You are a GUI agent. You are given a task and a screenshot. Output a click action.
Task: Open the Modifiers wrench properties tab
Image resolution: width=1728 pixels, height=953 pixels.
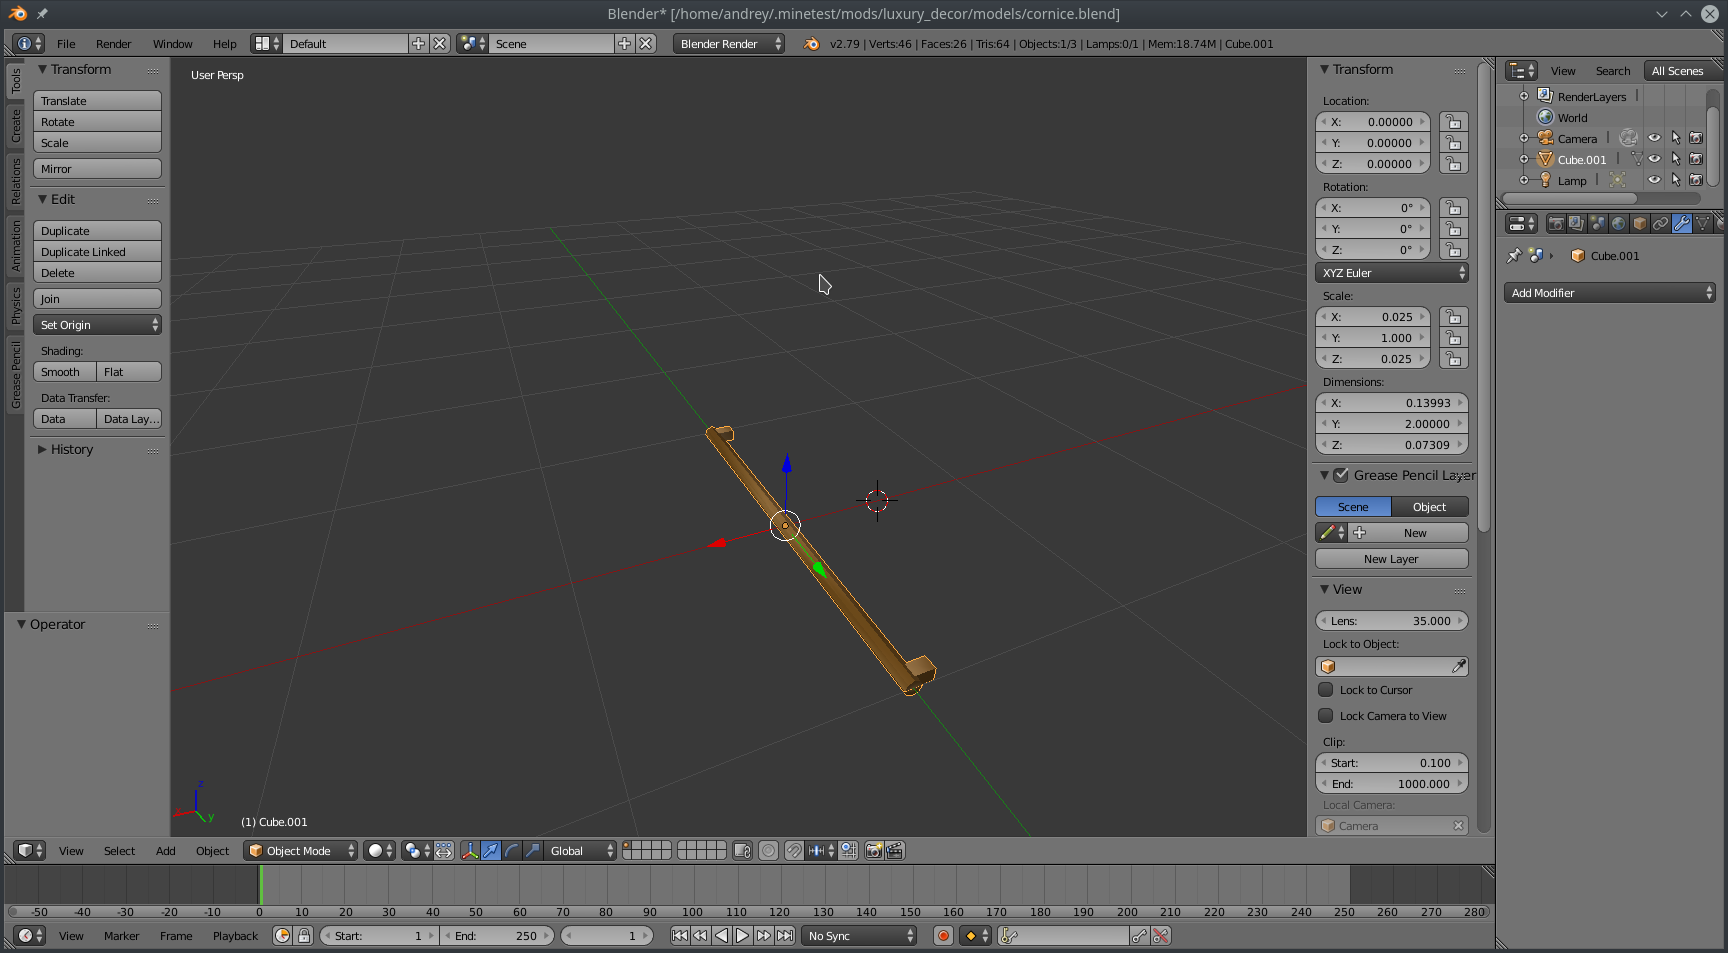(x=1682, y=224)
